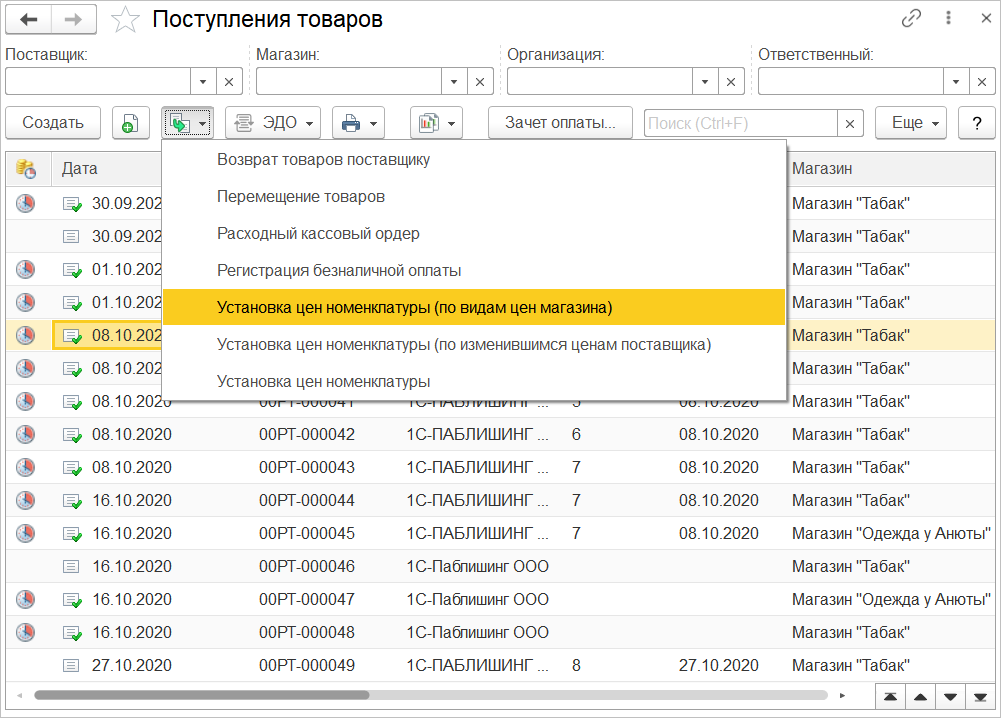
Task: Click the payment status column header icon
Action: pyautogui.click(x=26, y=169)
